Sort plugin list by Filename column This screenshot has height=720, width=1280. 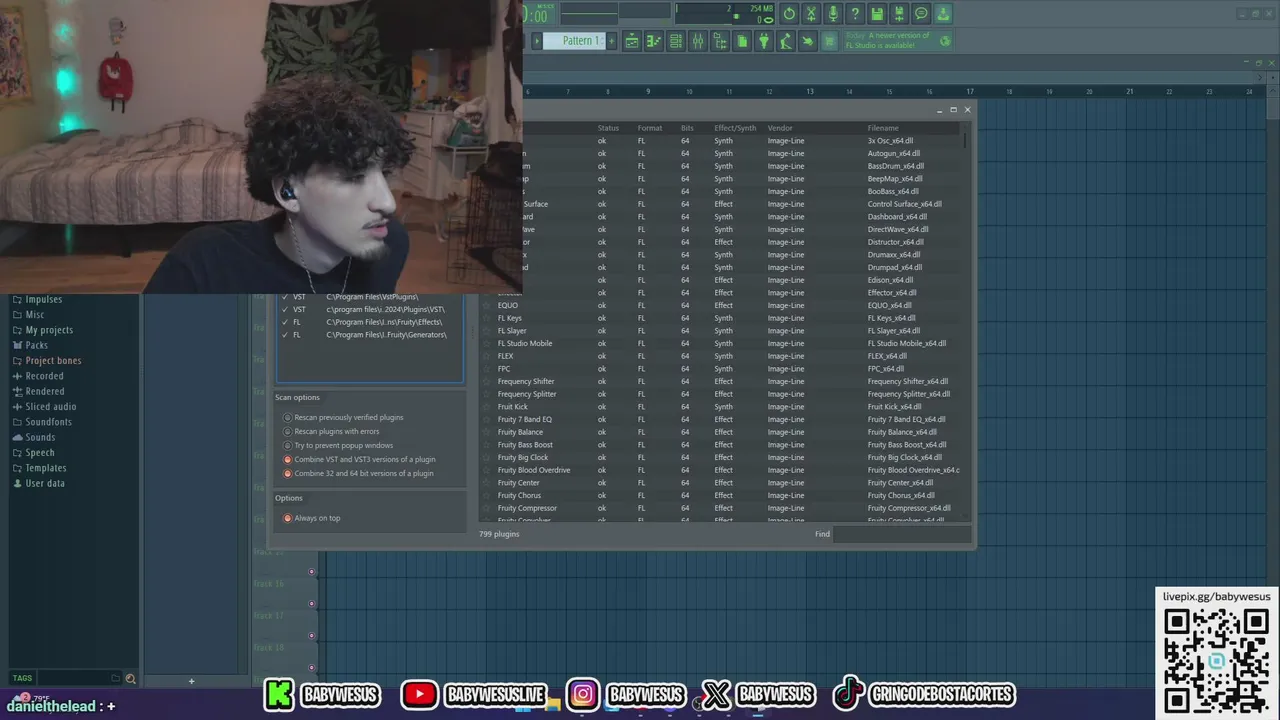tap(883, 128)
